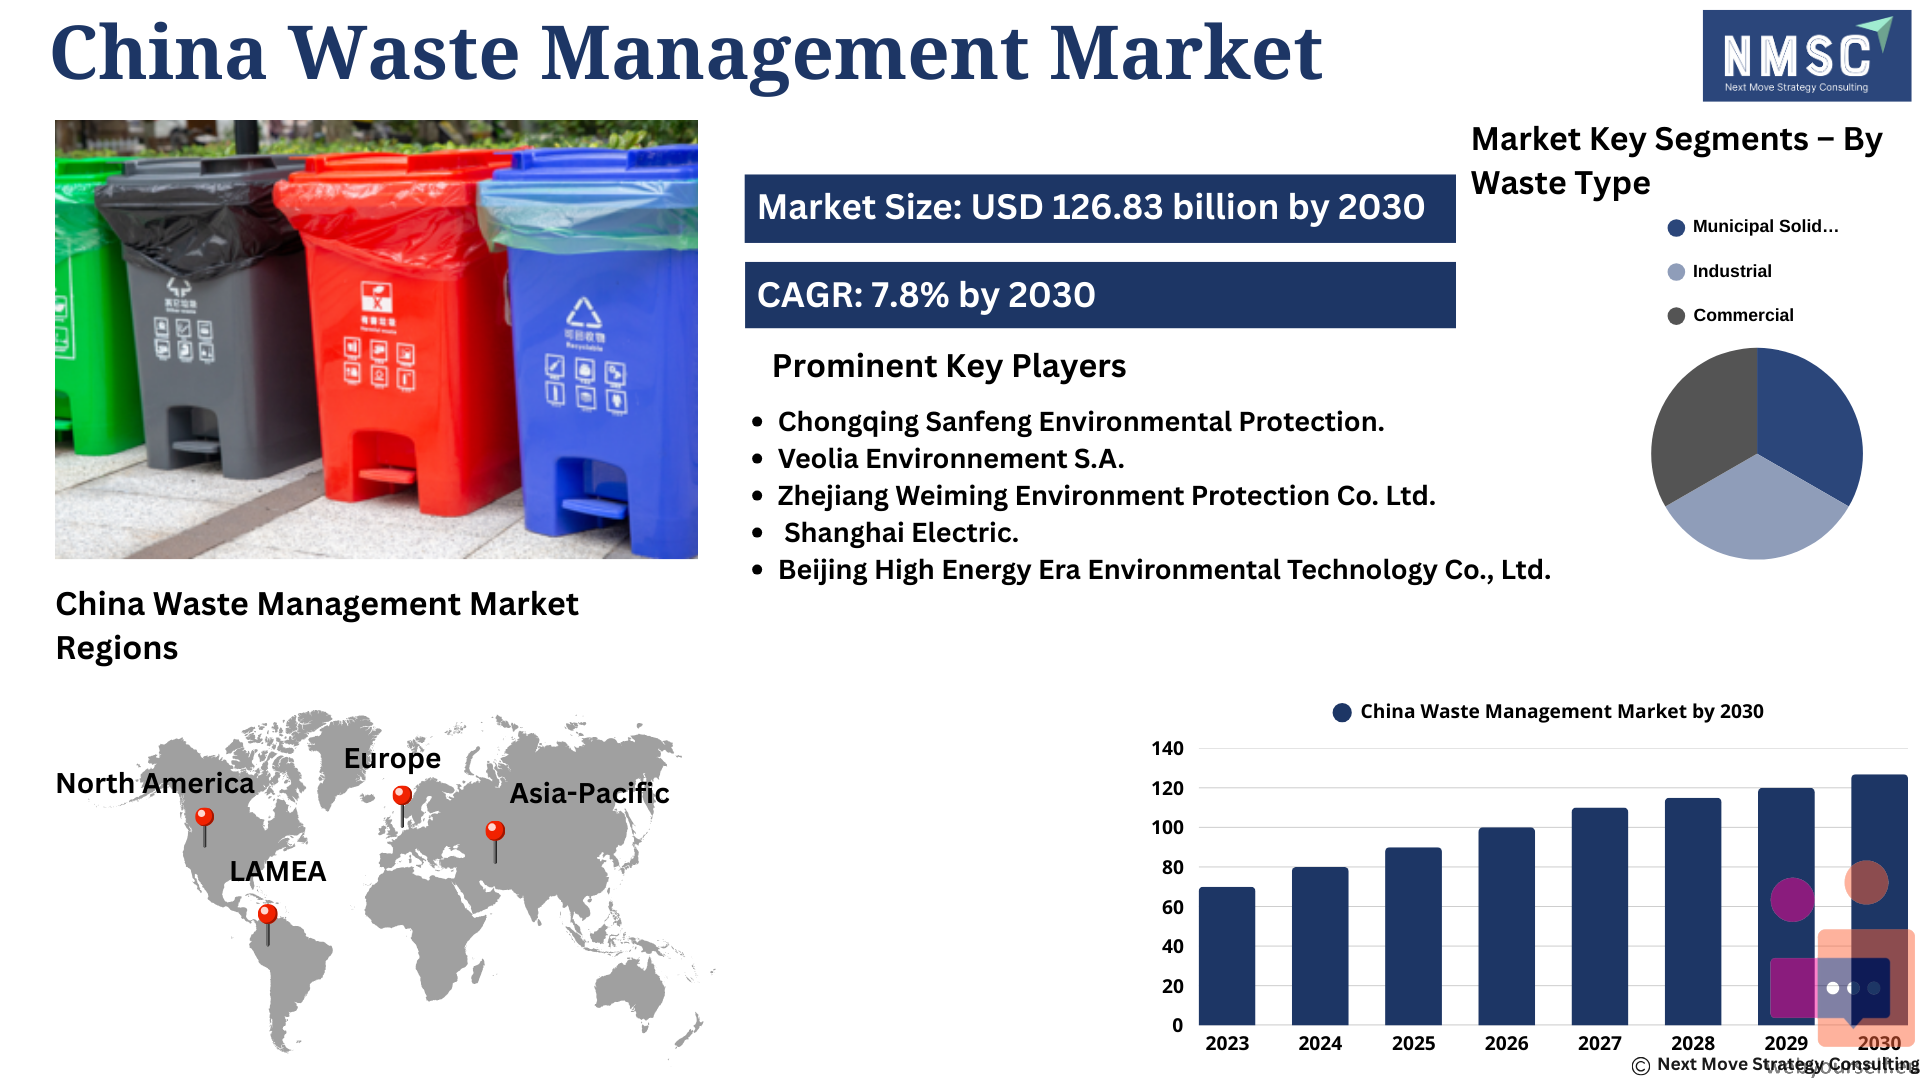Click the 2026 x-axis label
This screenshot has width=1920, height=1080.
(x=1506, y=1044)
